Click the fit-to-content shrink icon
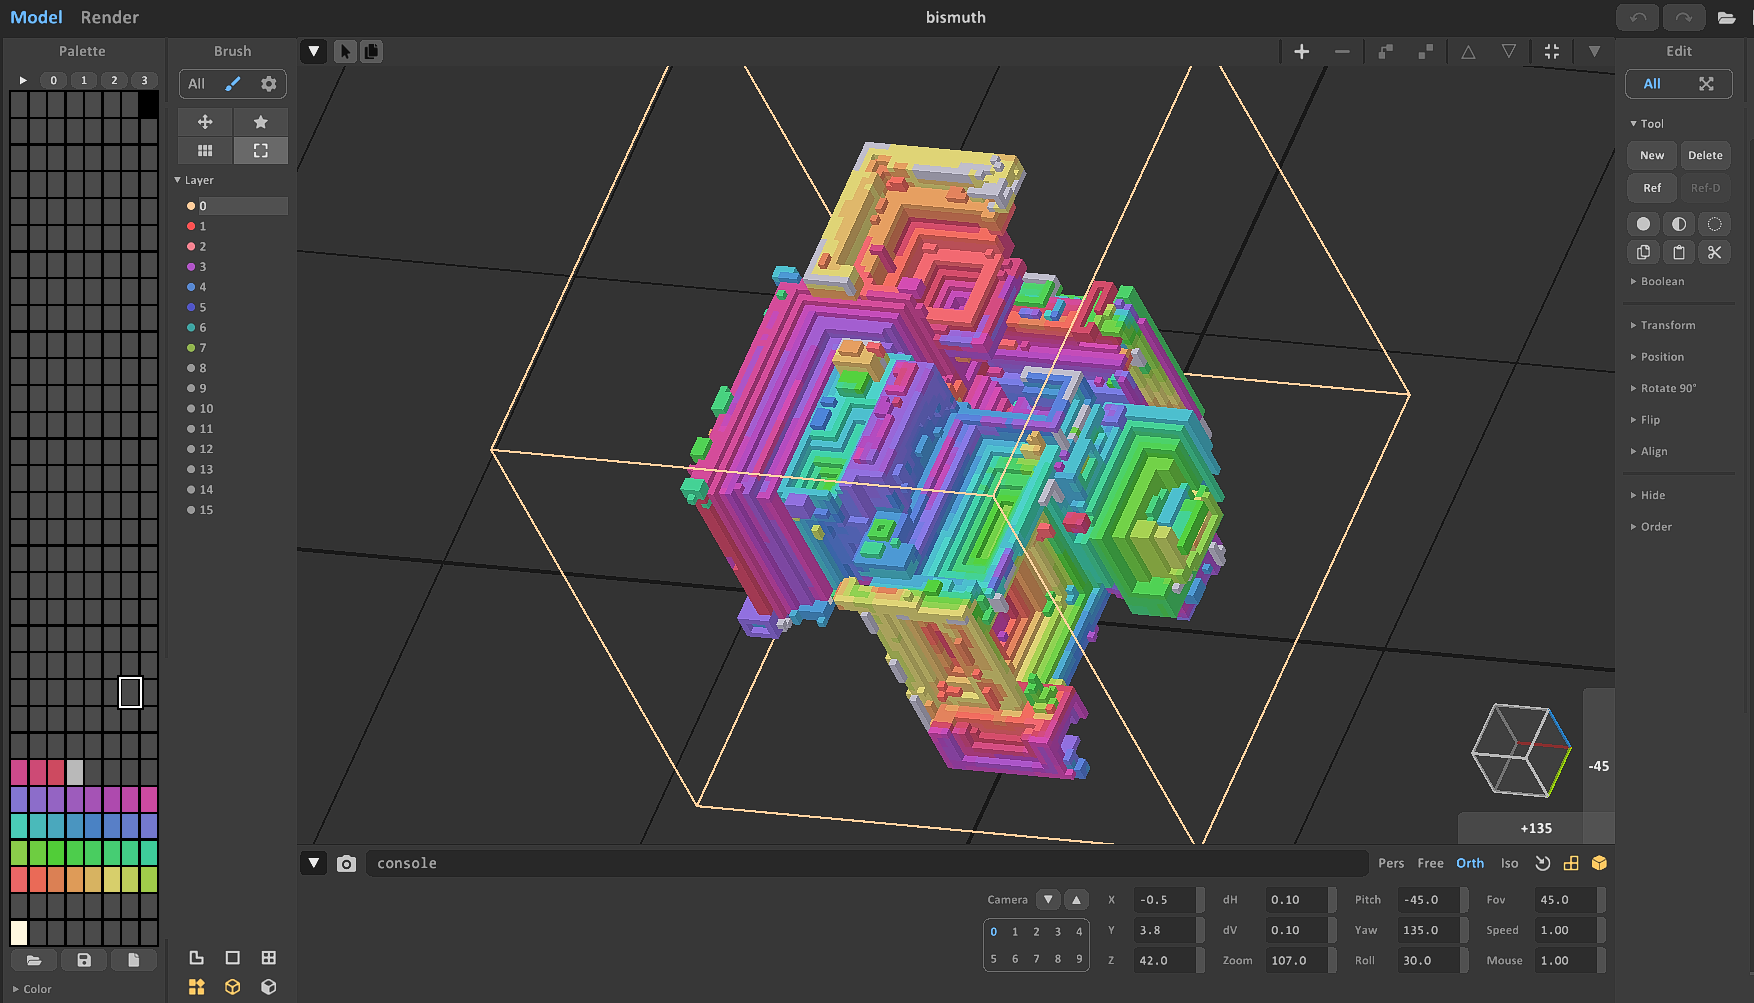1754x1003 pixels. (x=1552, y=51)
